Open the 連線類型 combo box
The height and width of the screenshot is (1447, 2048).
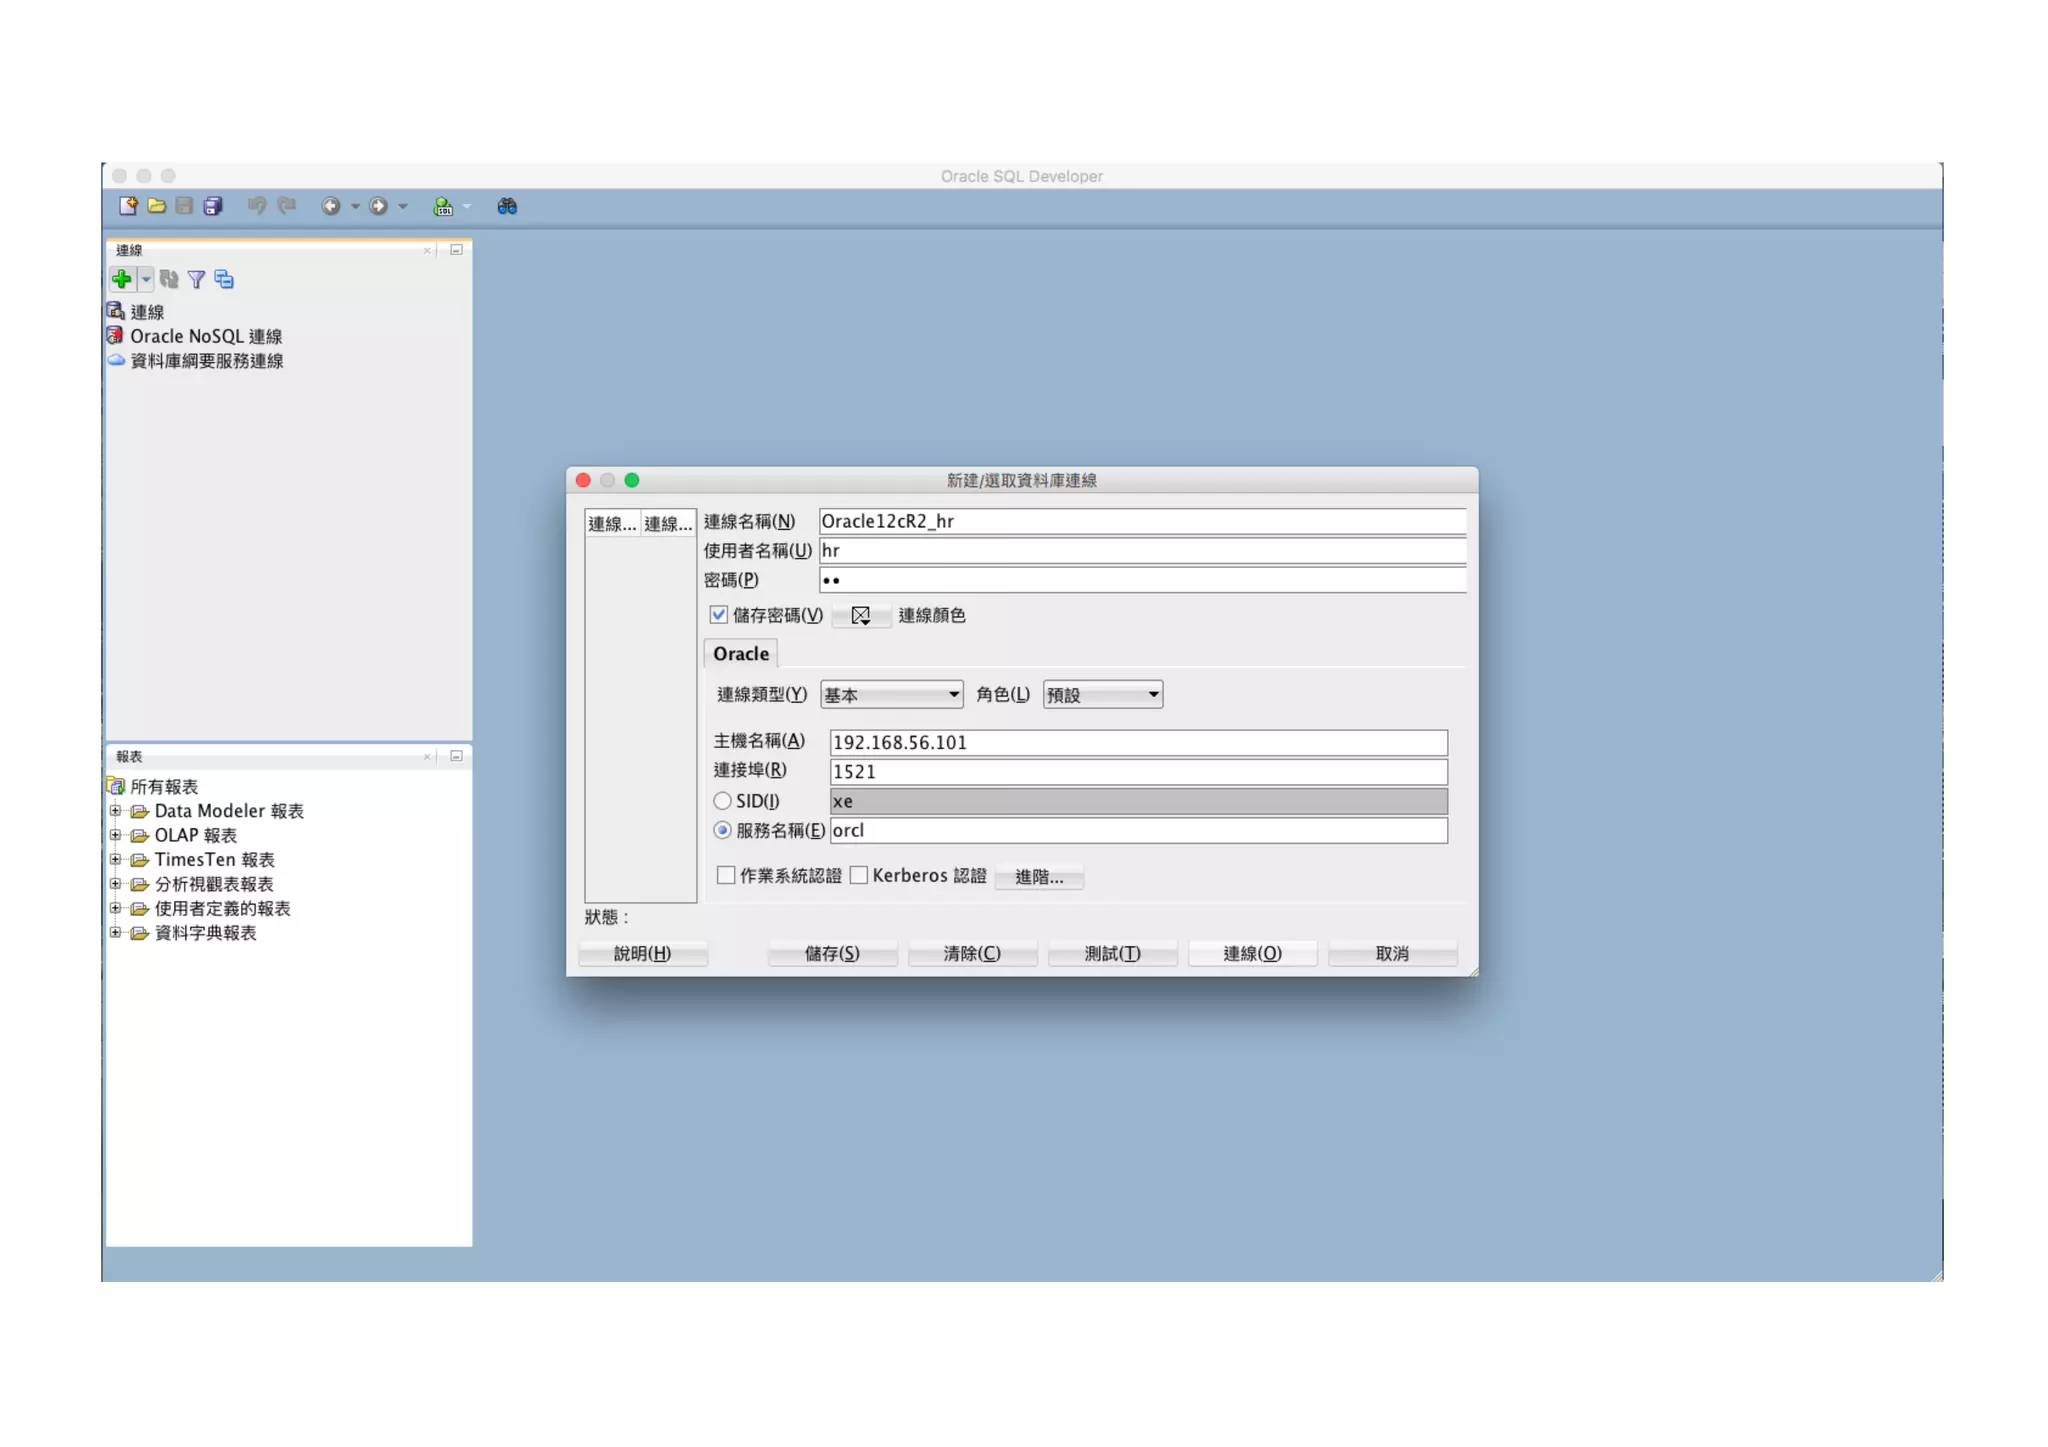891,694
